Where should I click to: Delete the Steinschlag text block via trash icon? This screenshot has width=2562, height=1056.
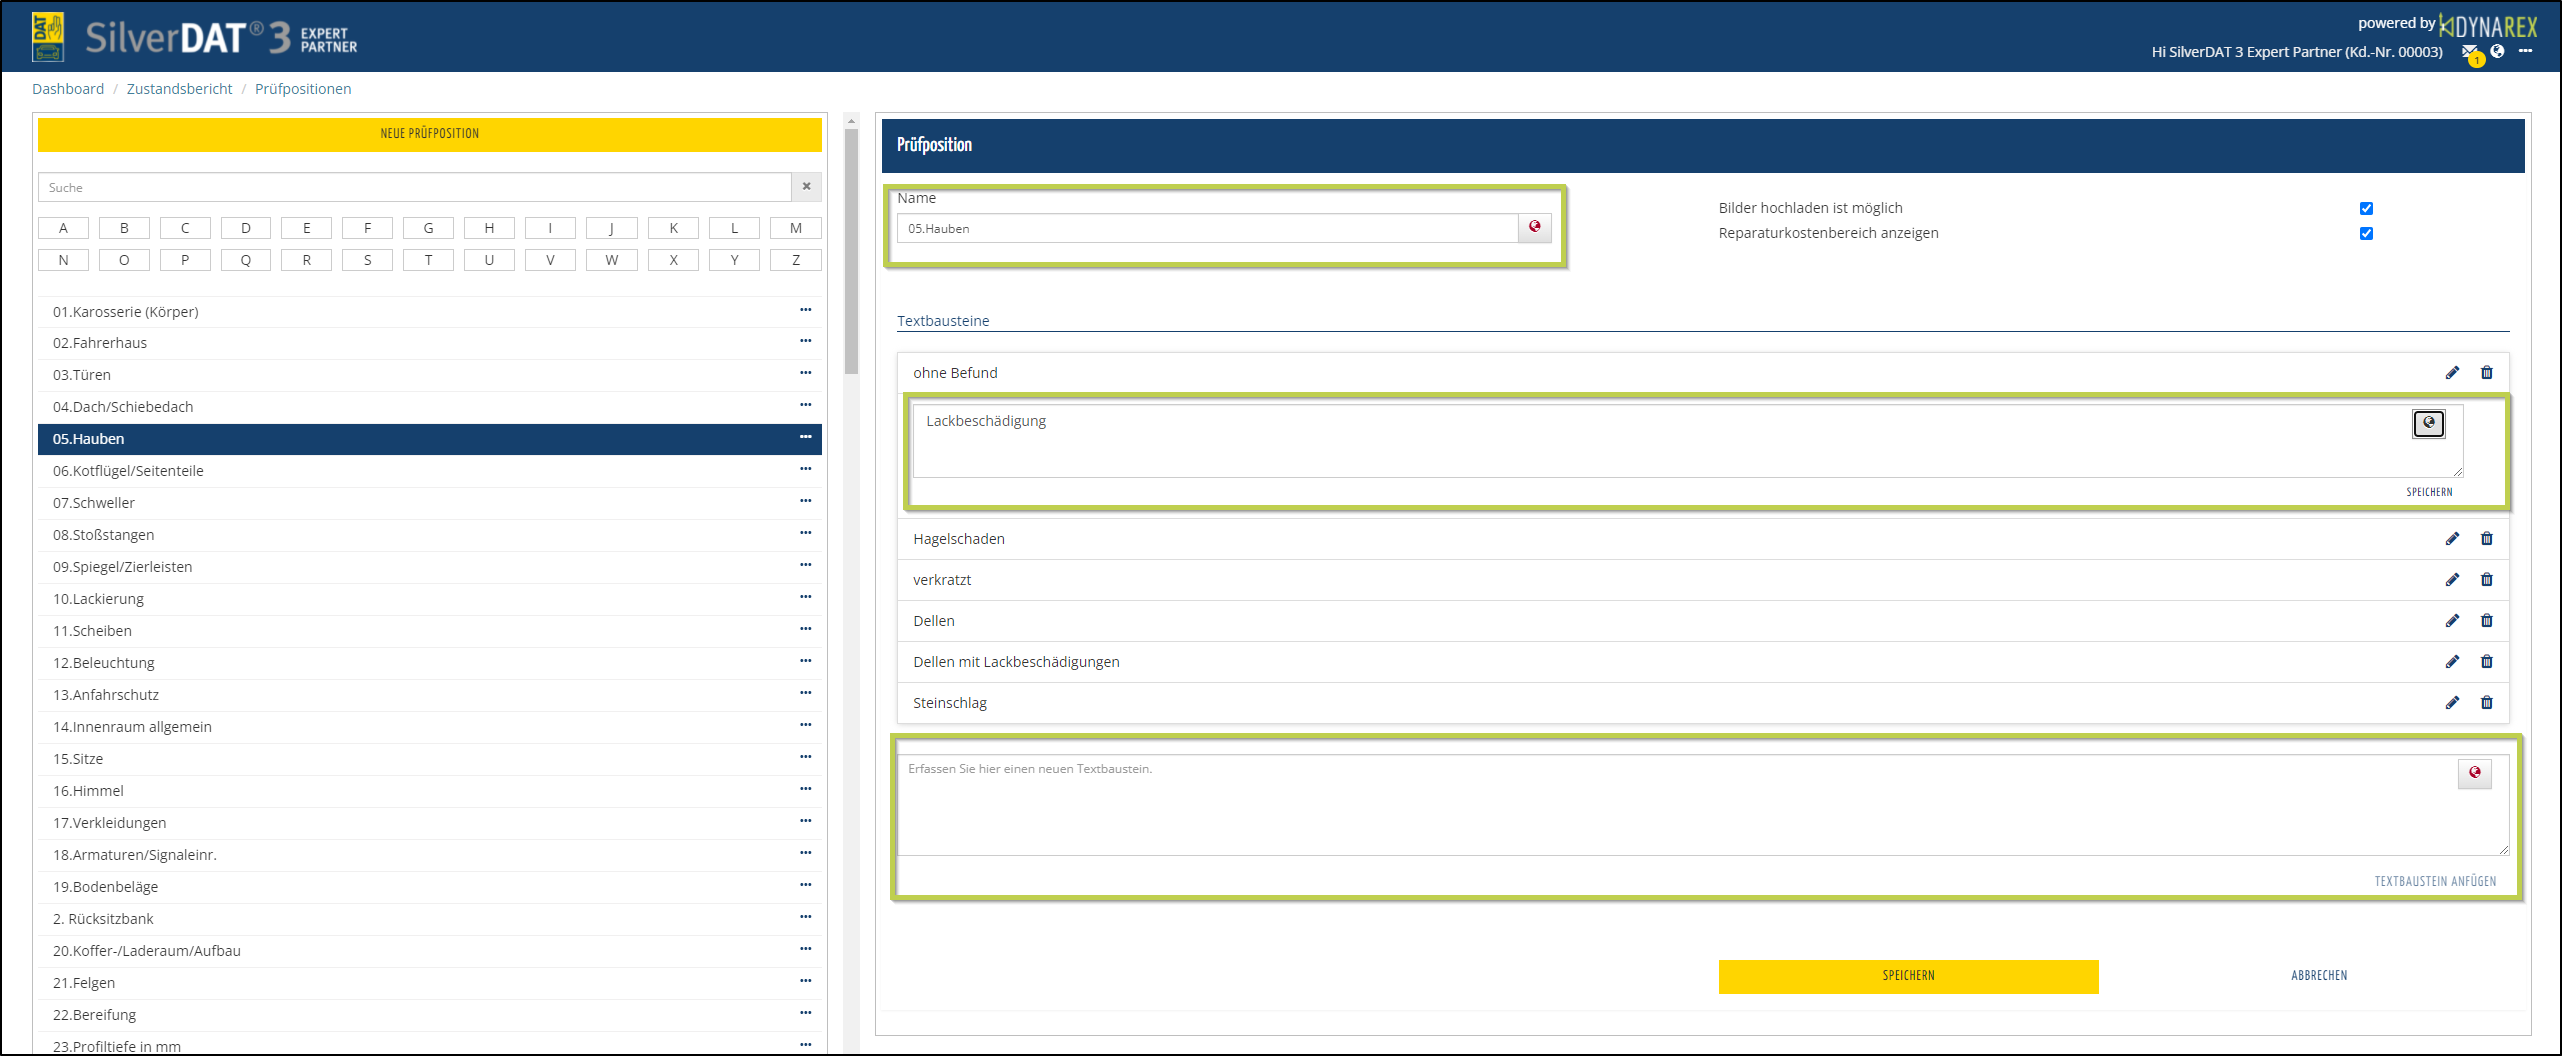click(2486, 703)
